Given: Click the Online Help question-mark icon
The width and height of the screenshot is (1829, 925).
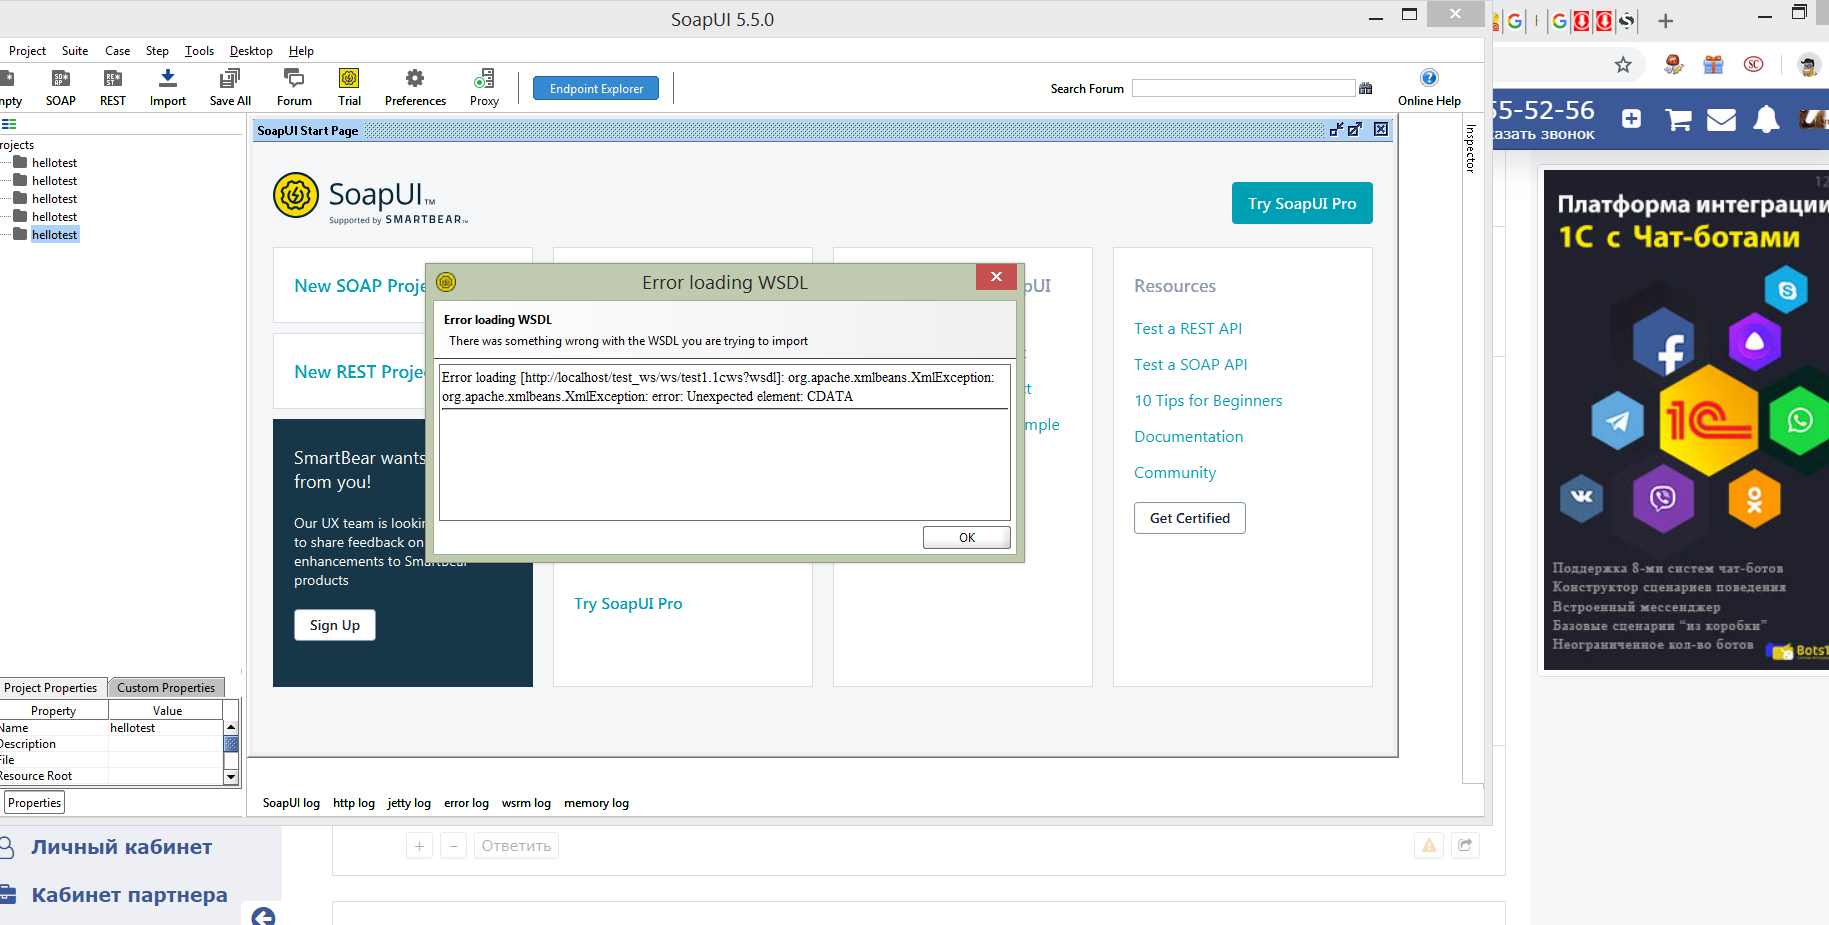Looking at the screenshot, I should click(1429, 78).
